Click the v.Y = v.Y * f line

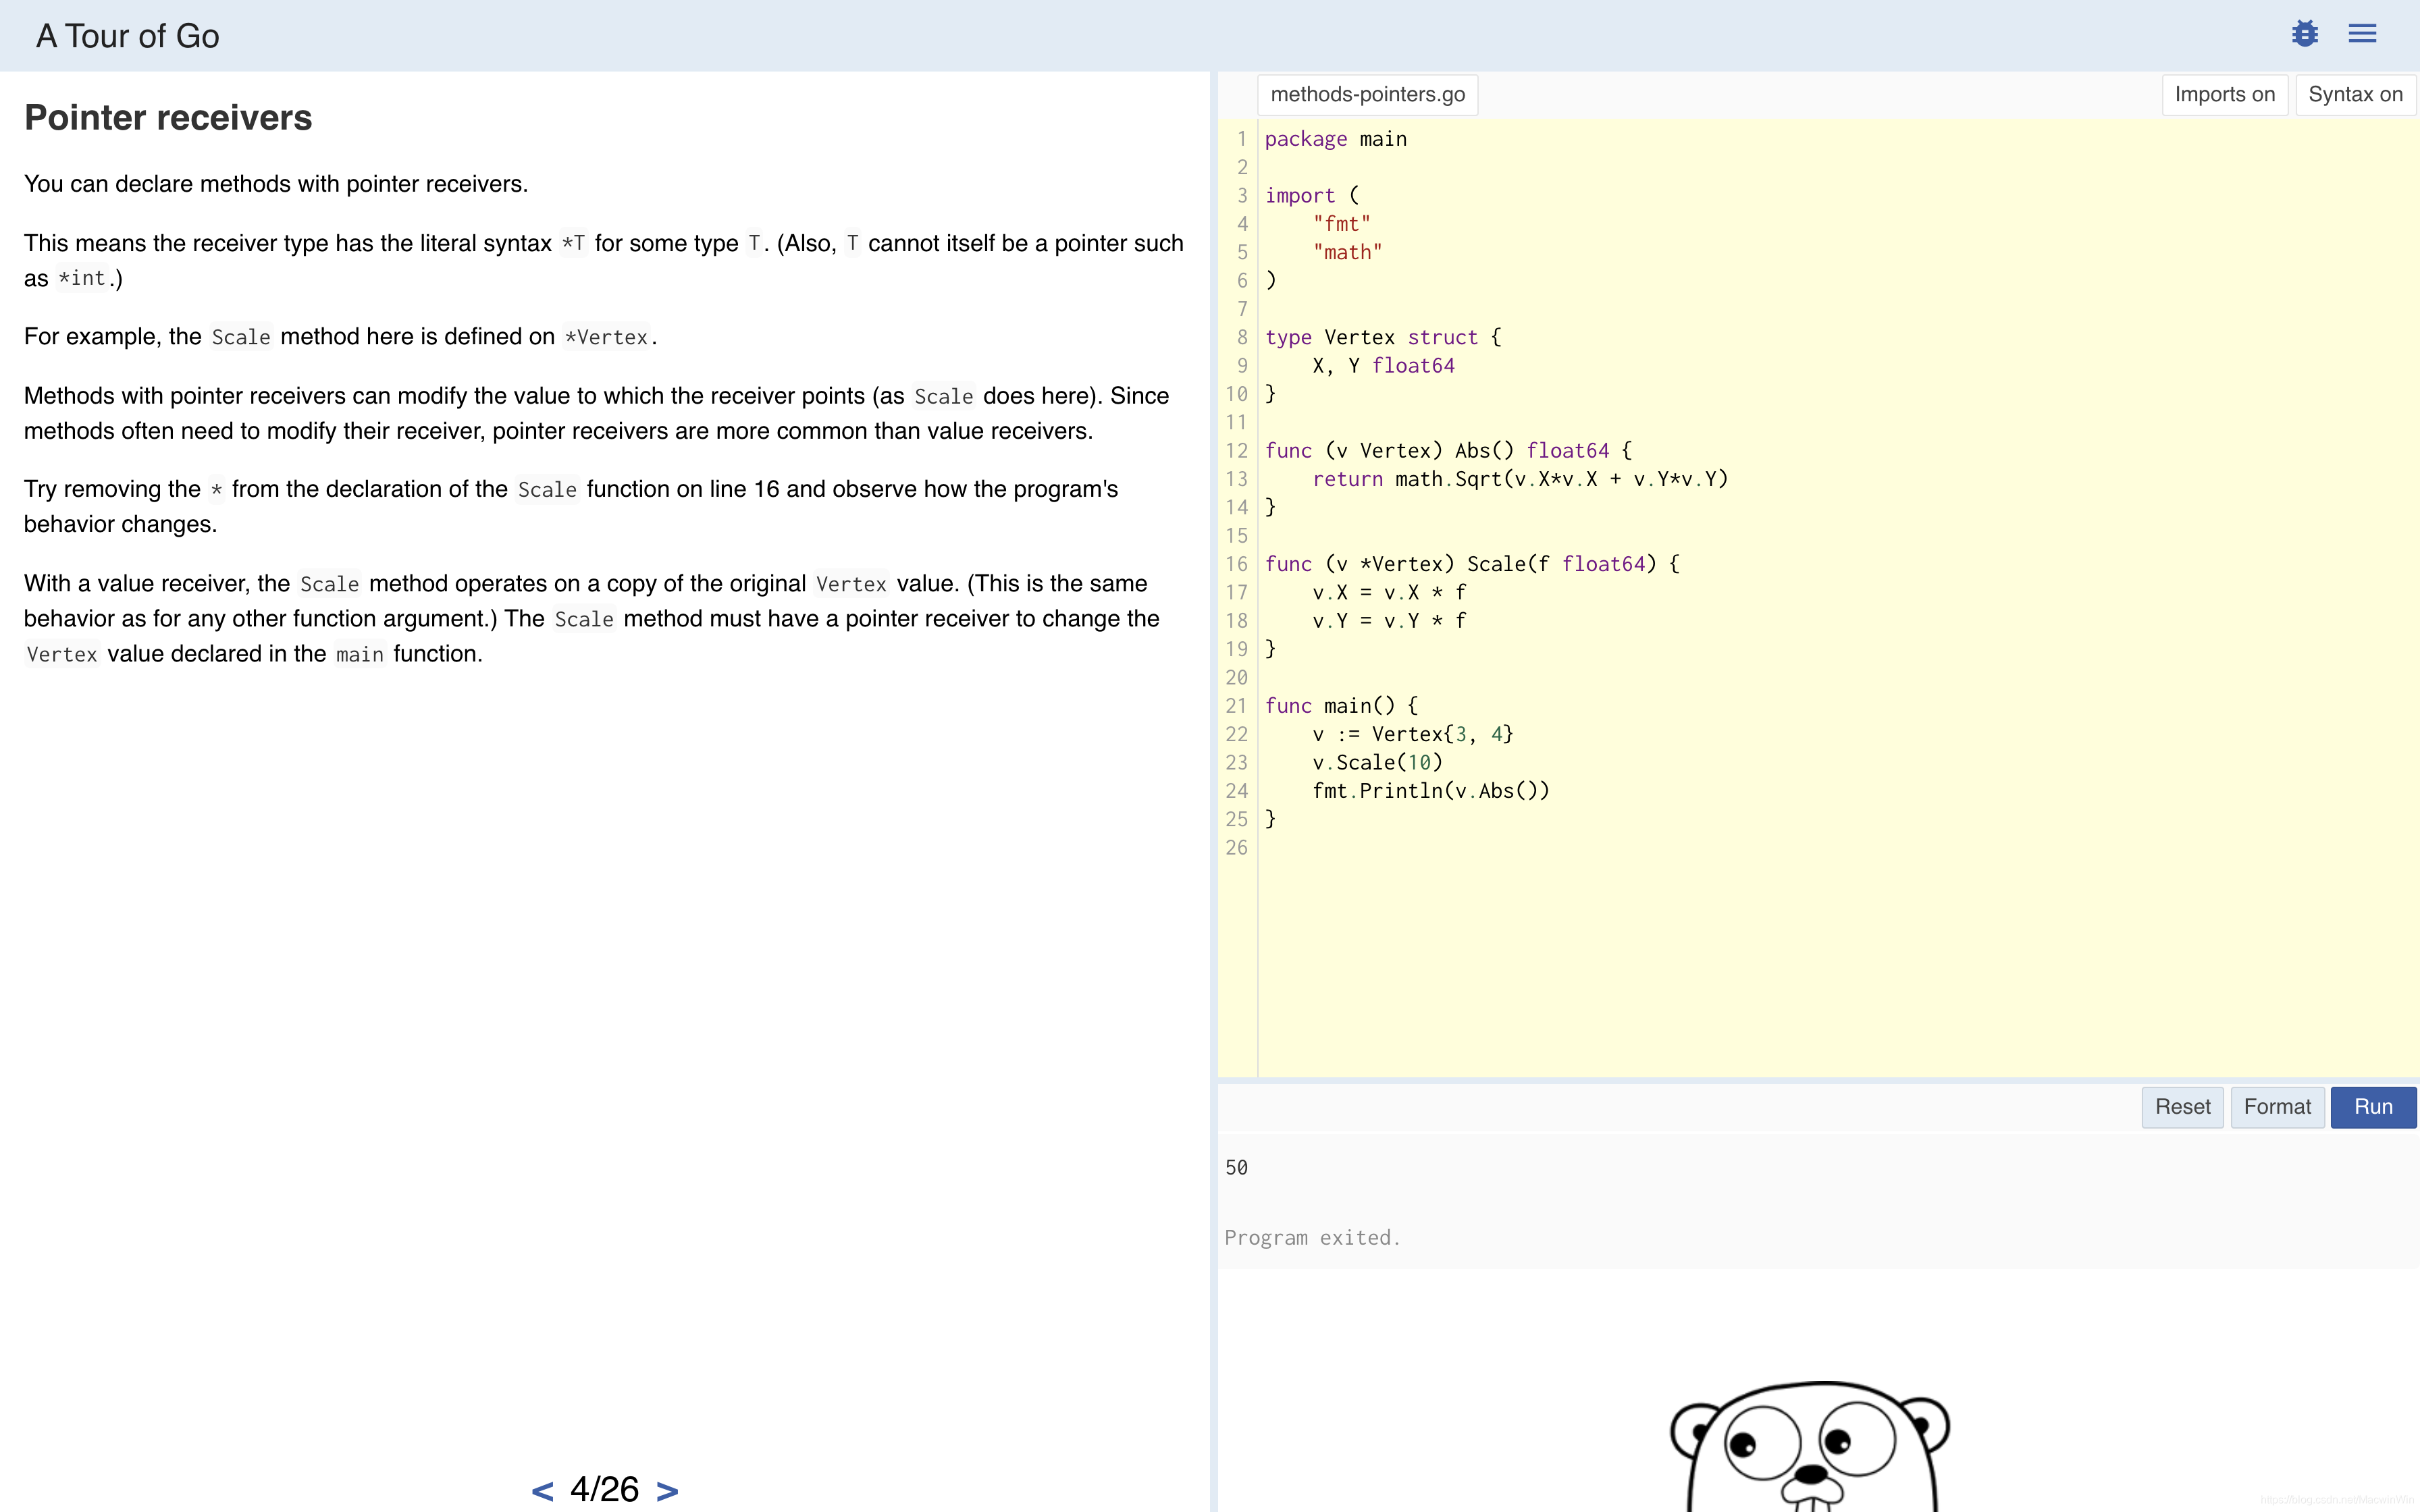click(x=1389, y=621)
